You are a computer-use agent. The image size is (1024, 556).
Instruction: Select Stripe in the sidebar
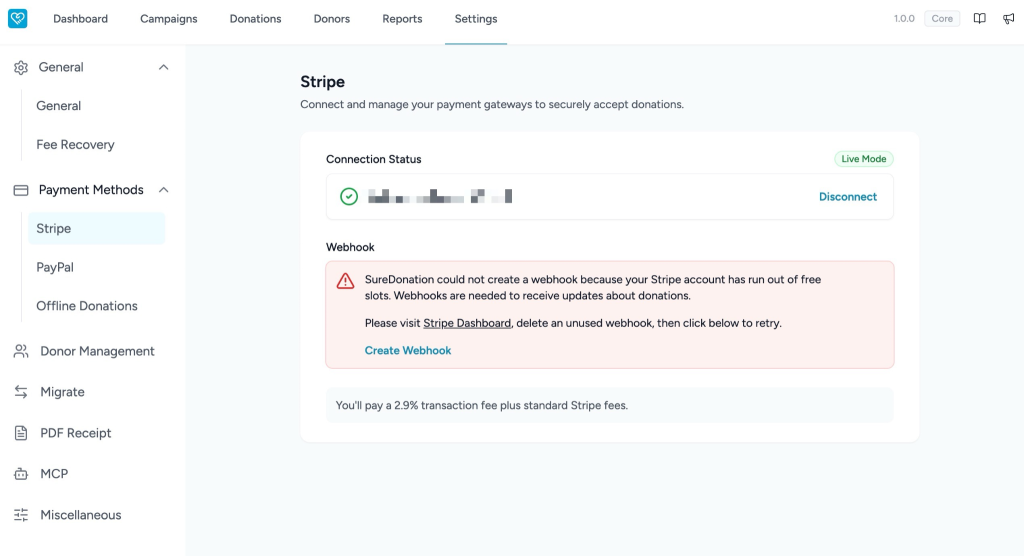(97, 229)
